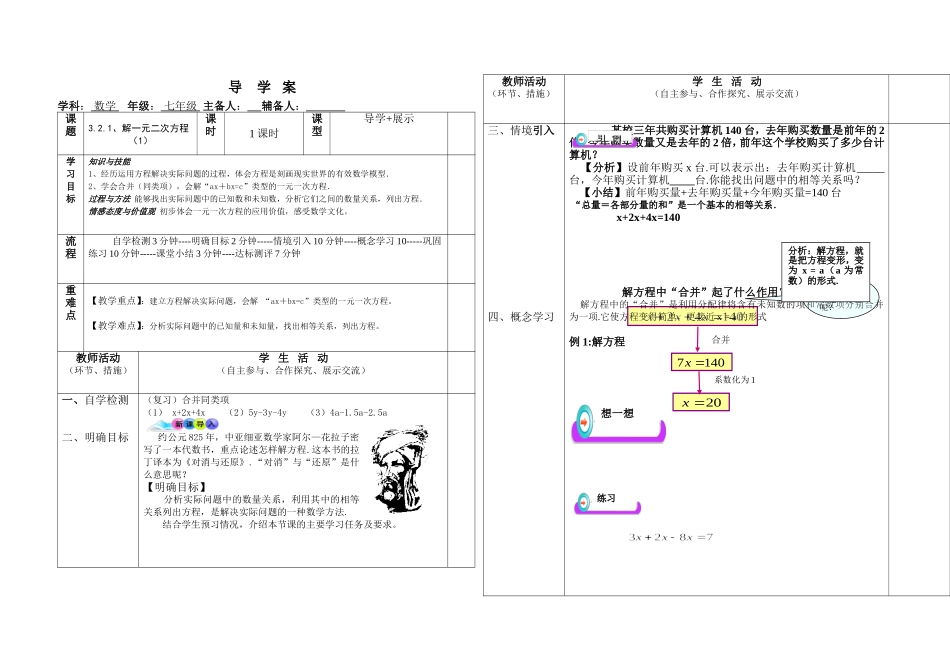Screen dimensions: 950x672
Task: Click the 合并 step label by the arrow
Action: (x=720, y=340)
